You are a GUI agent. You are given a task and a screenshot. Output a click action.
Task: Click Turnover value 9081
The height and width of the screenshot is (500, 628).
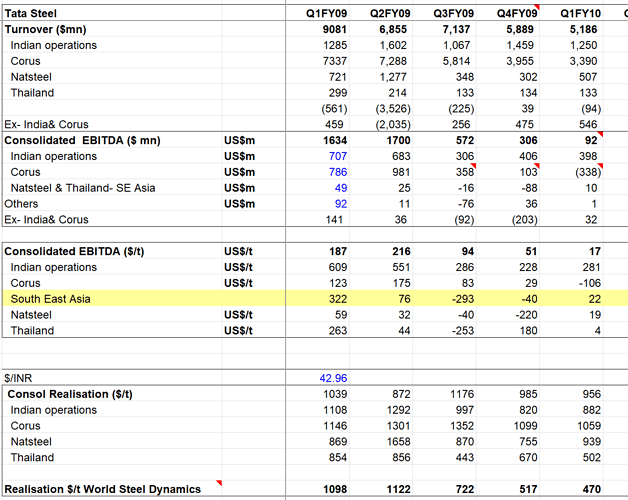point(335,29)
